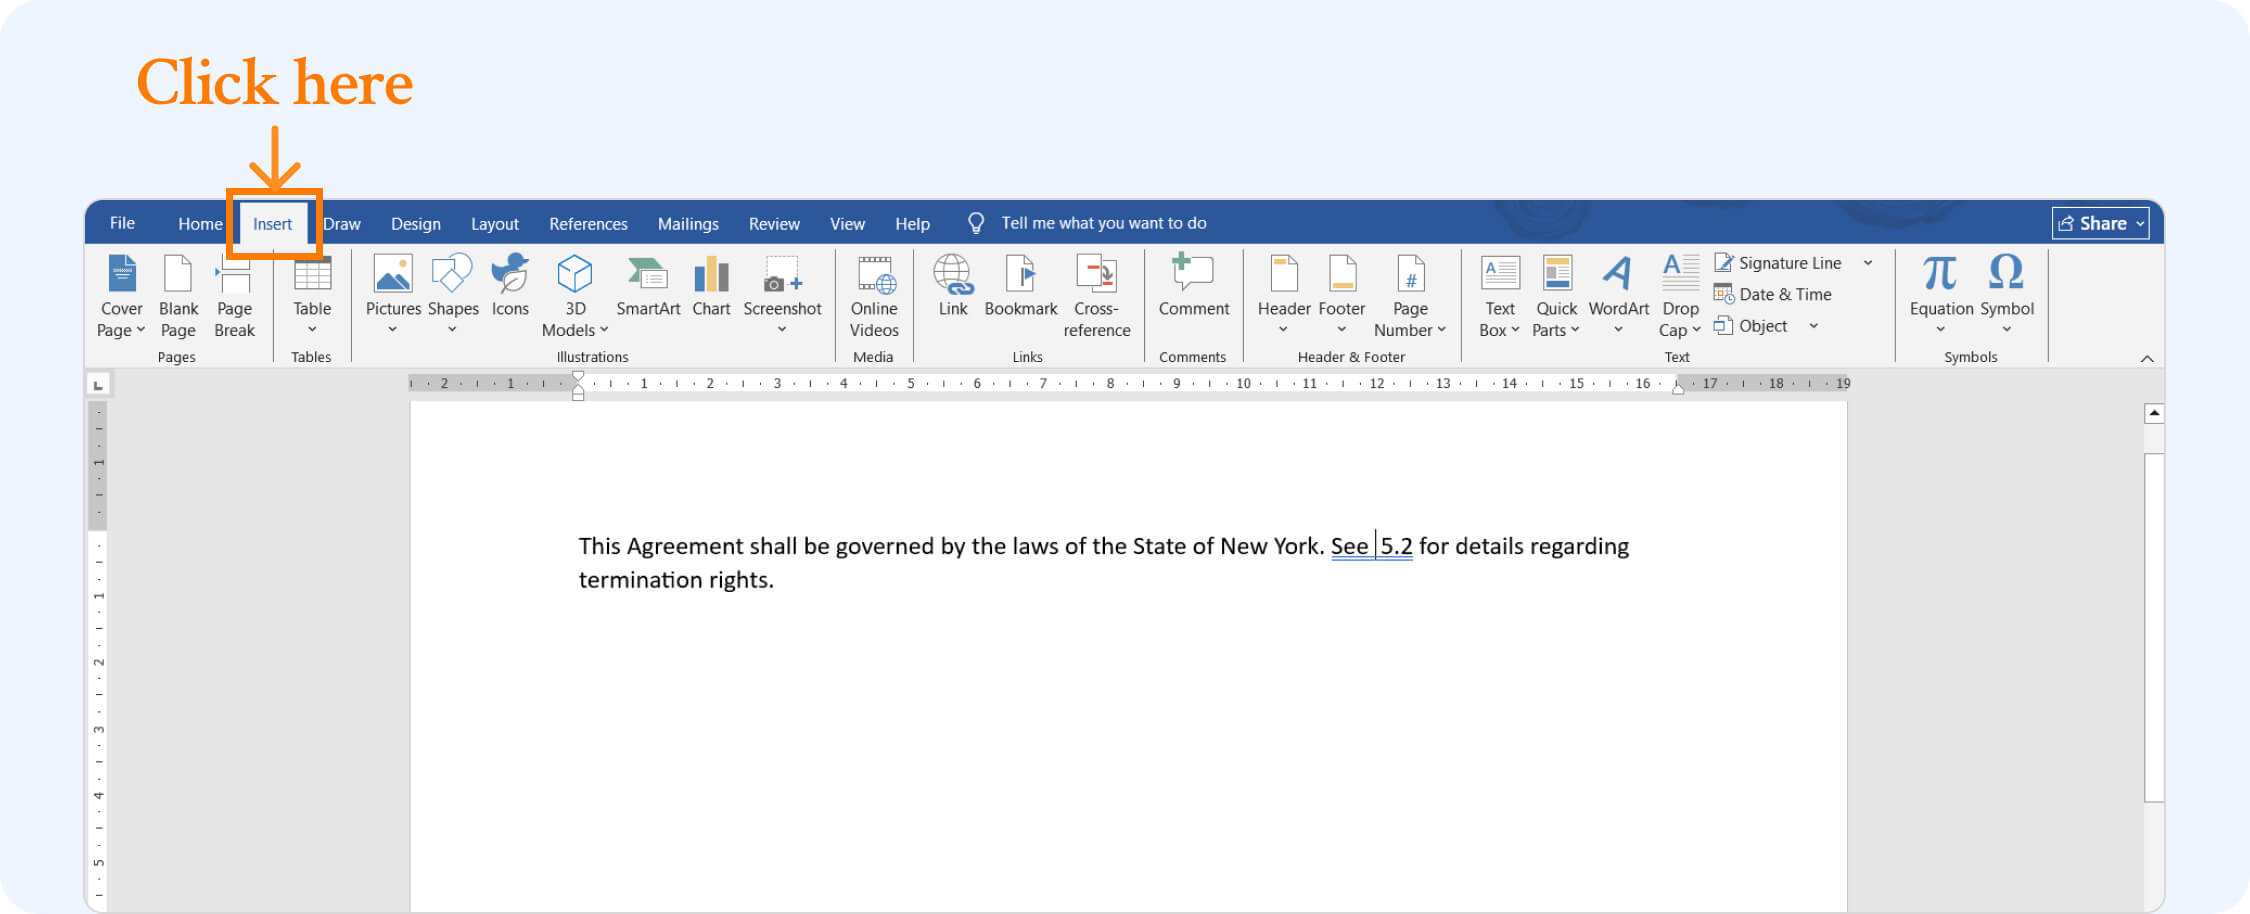Open Quick Parts
The width and height of the screenshot is (2250, 914).
click(1556, 296)
